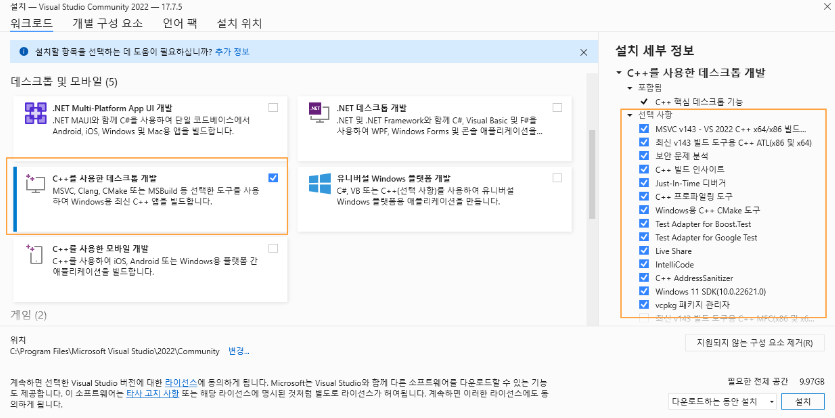Open the 다운로드하는 동안 설치 dropdown
This screenshot has height=418, width=835.
click(722, 401)
